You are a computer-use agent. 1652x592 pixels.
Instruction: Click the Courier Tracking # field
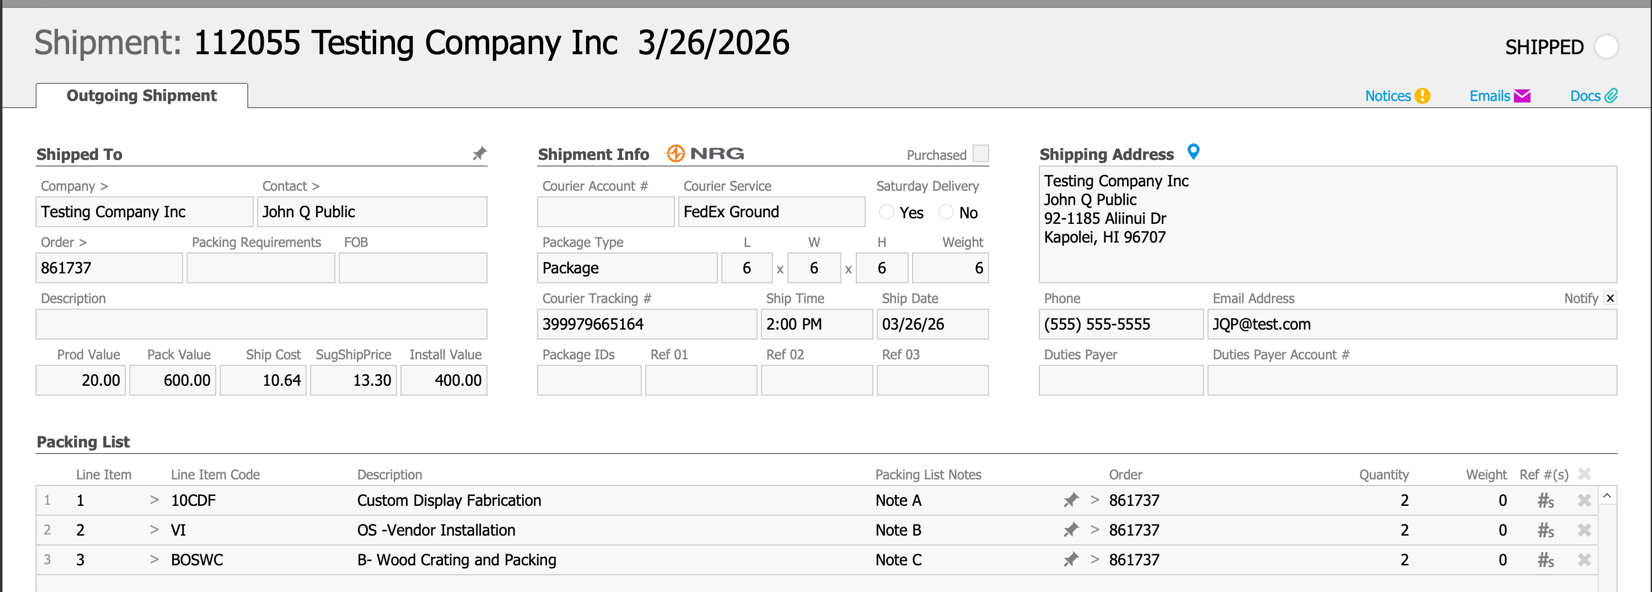click(646, 324)
